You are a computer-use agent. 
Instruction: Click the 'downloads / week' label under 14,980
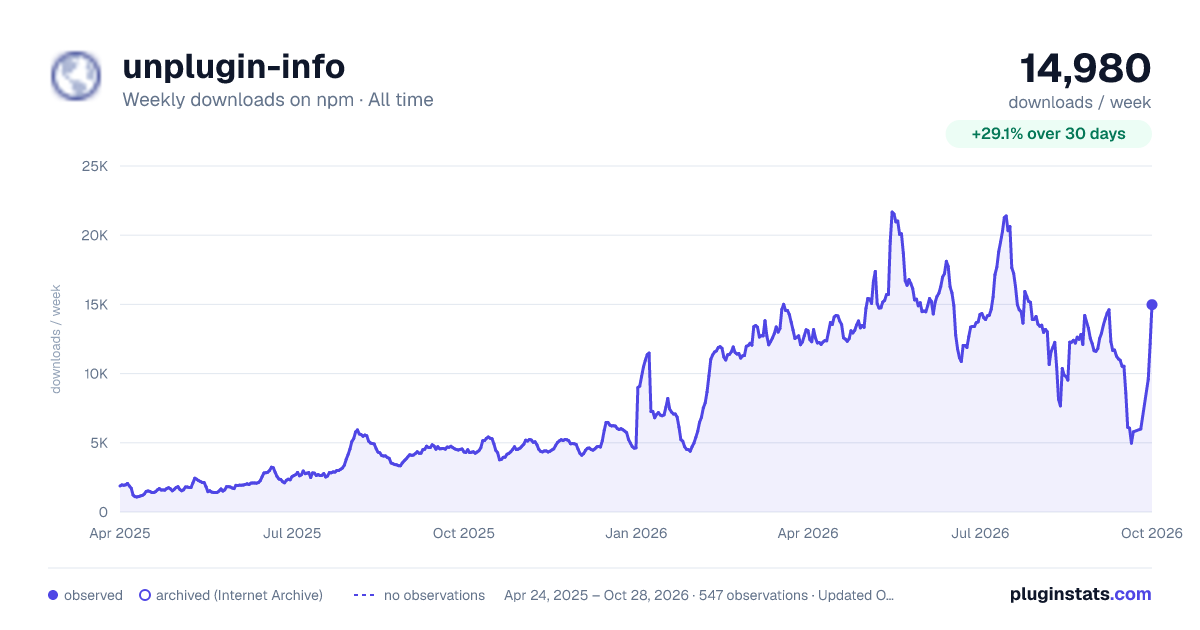[x=1080, y=102]
